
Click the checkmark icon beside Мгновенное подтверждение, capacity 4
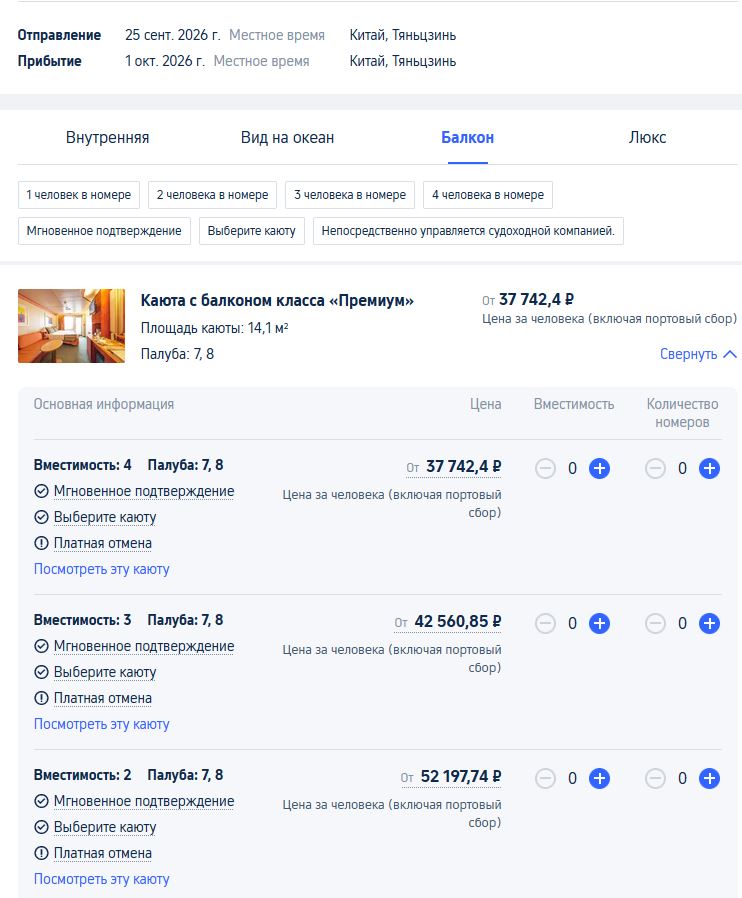(41, 491)
